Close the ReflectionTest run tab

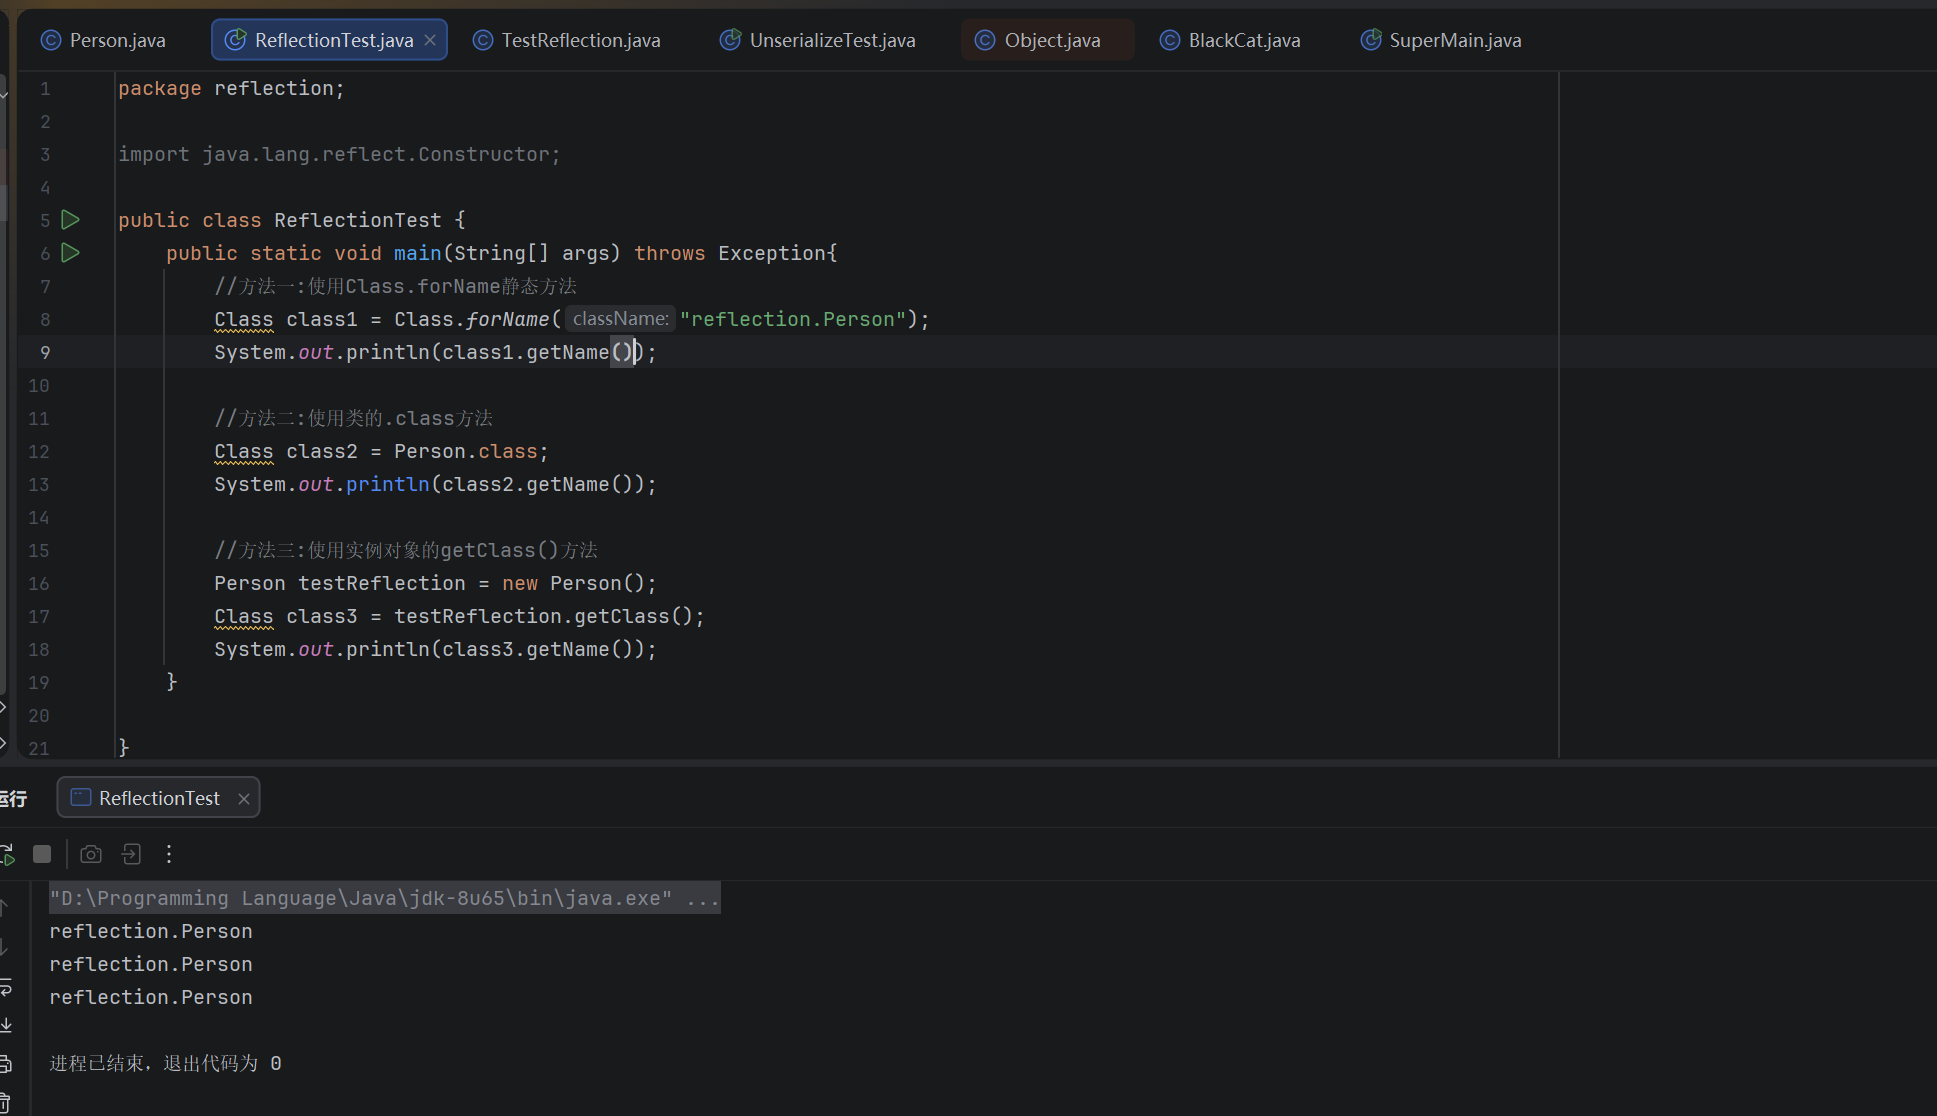[243, 798]
